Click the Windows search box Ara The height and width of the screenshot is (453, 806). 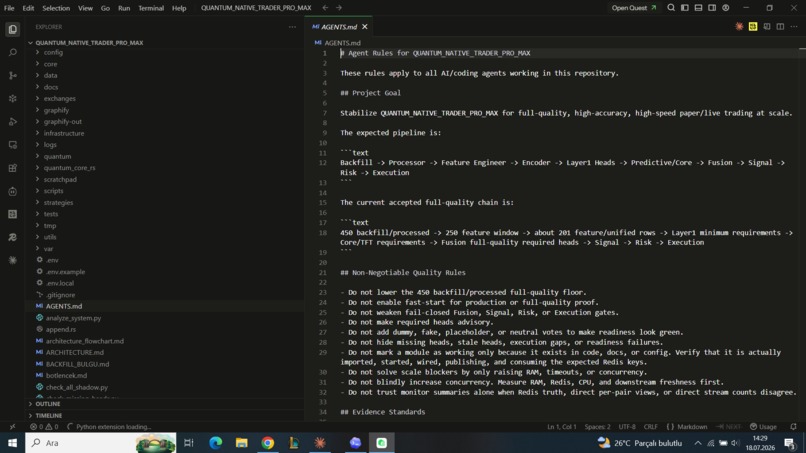[x=100, y=443]
